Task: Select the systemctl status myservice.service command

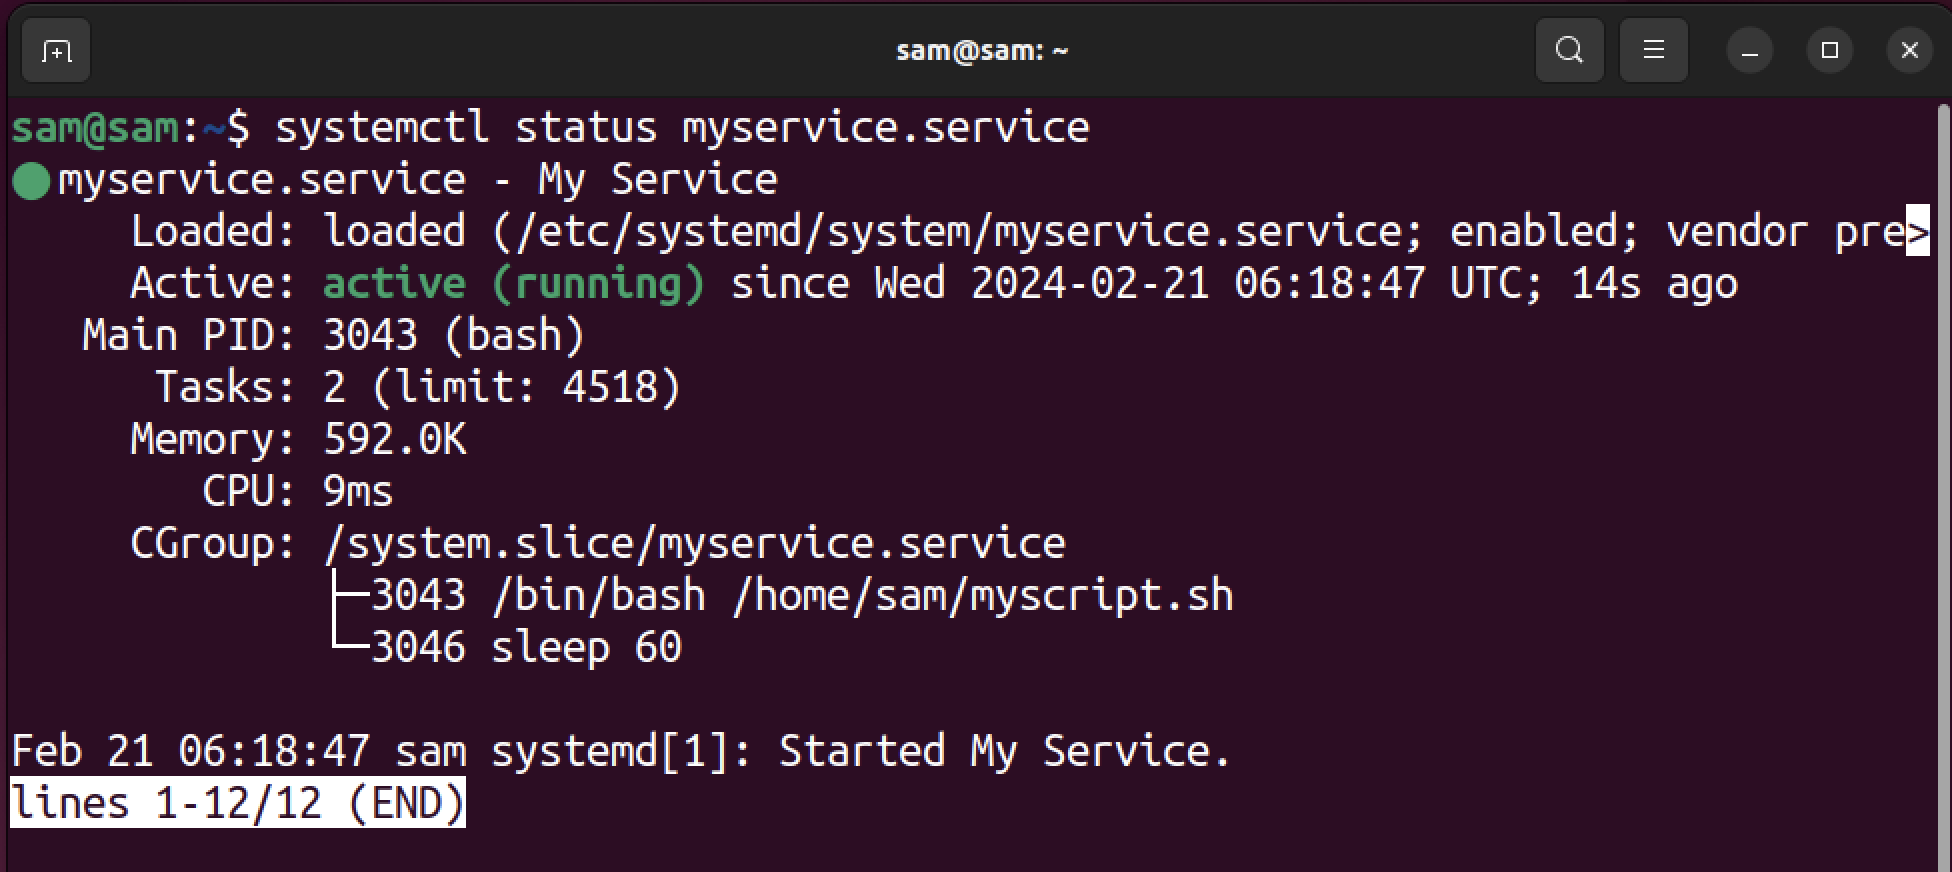Action: point(683,126)
